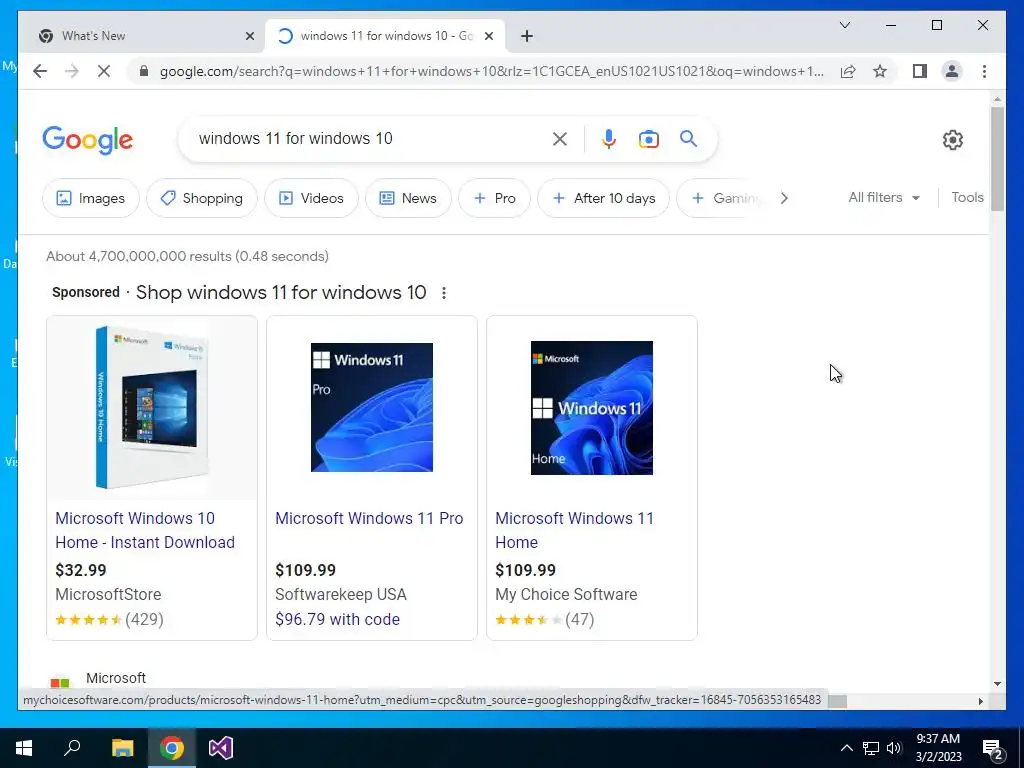Open sponsored results three-dot menu
This screenshot has width=1024, height=768.
[x=443, y=293]
